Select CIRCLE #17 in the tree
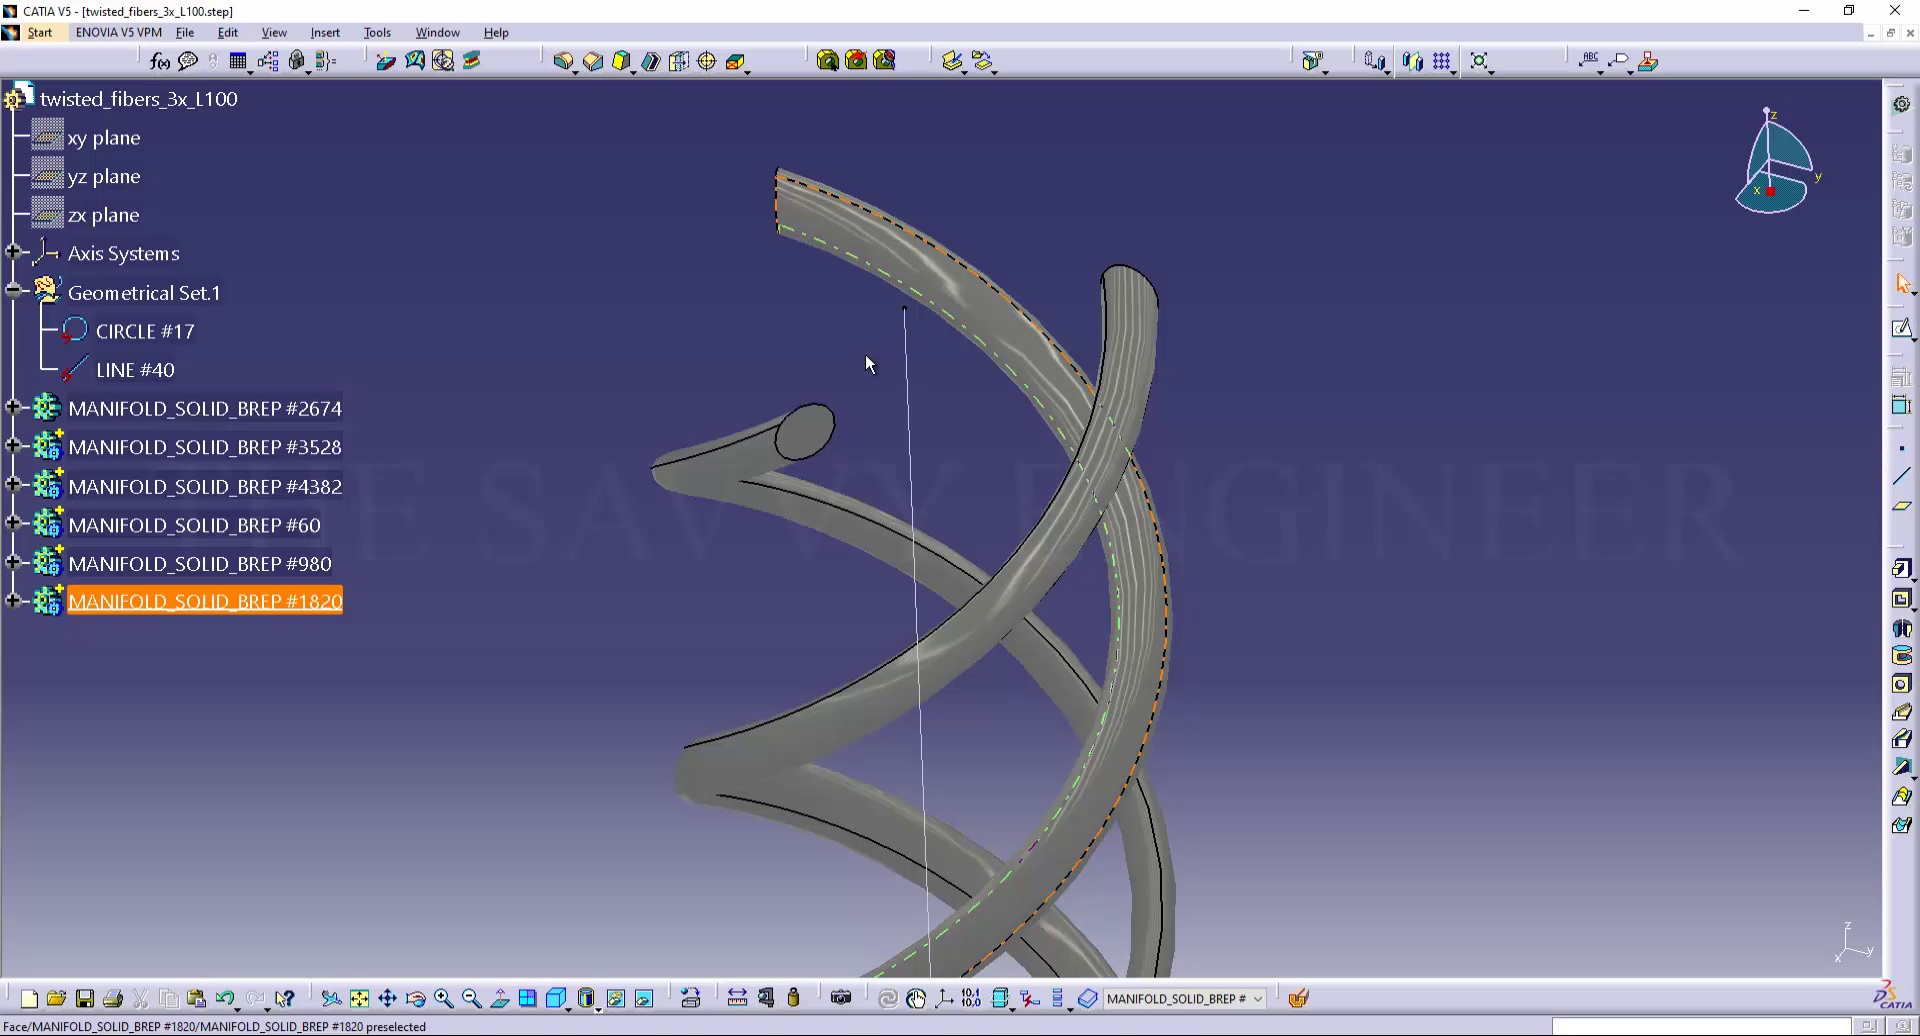The height and width of the screenshot is (1036, 1920). coord(144,331)
